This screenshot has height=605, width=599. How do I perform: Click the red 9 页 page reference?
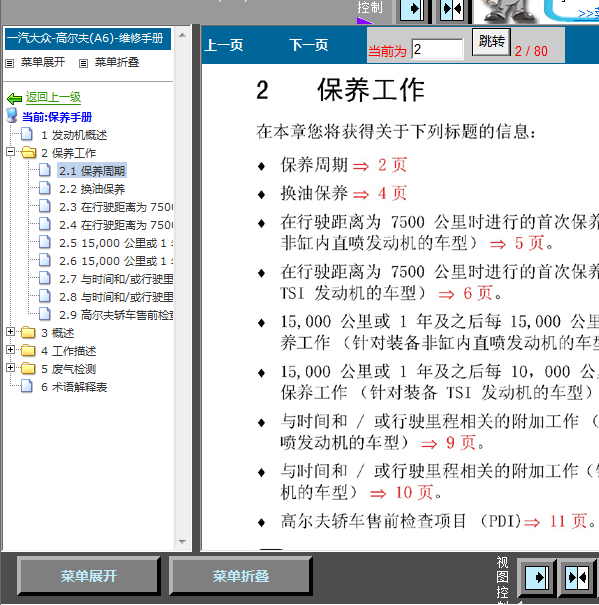click(461, 442)
